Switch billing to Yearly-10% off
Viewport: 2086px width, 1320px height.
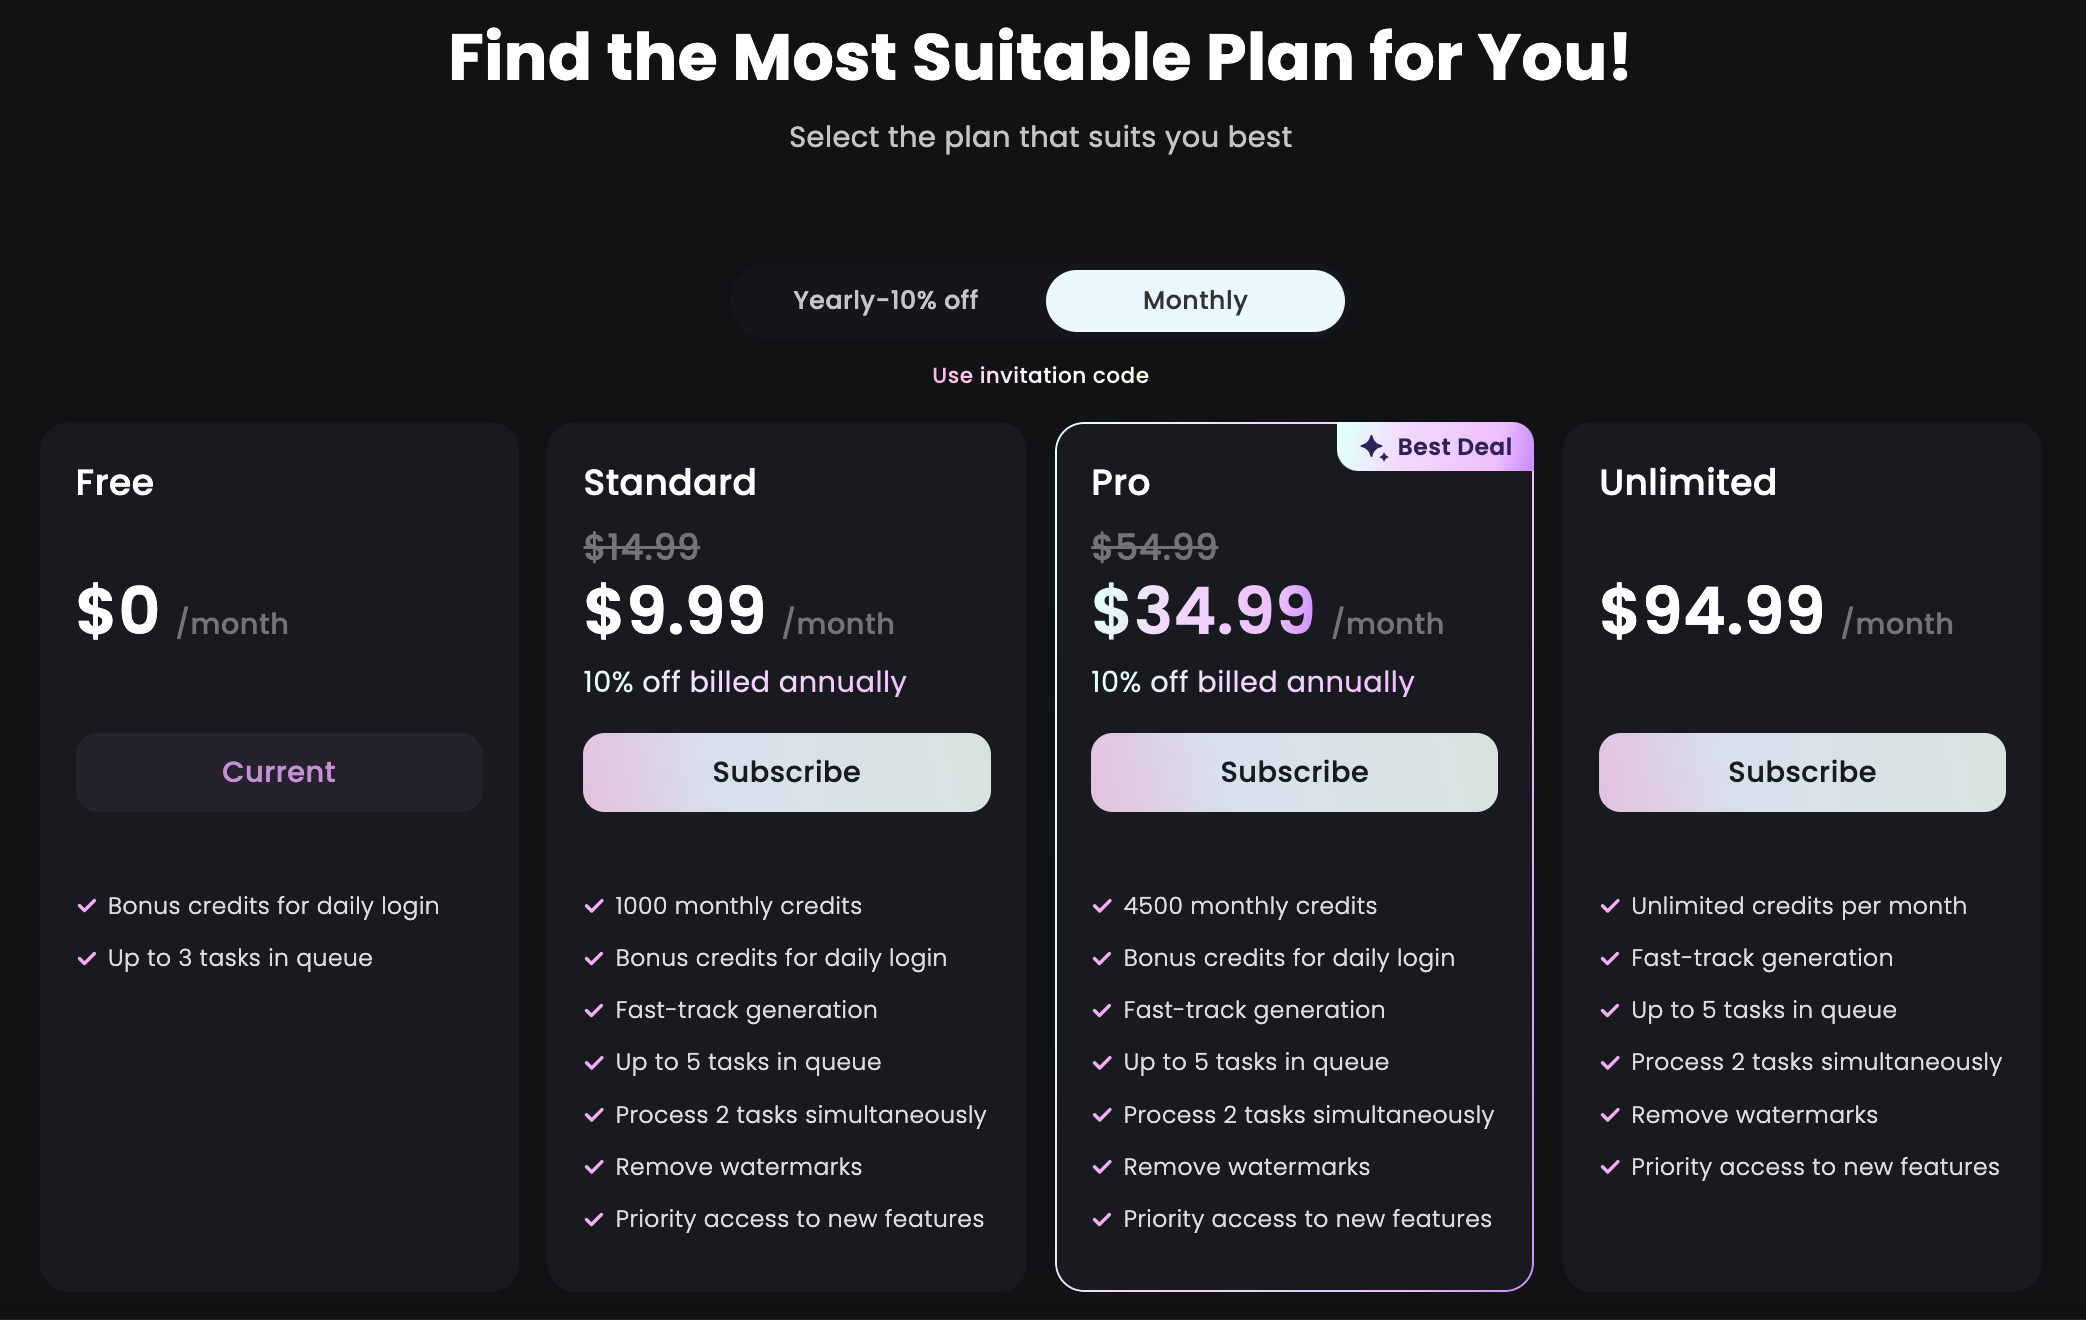click(885, 300)
